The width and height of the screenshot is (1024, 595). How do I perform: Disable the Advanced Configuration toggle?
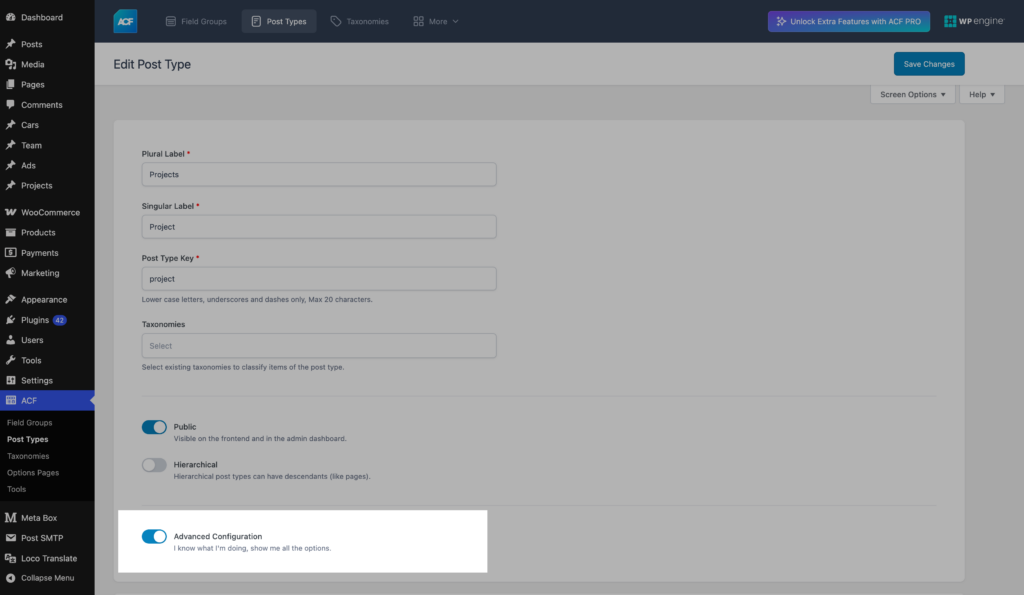(x=154, y=536)
